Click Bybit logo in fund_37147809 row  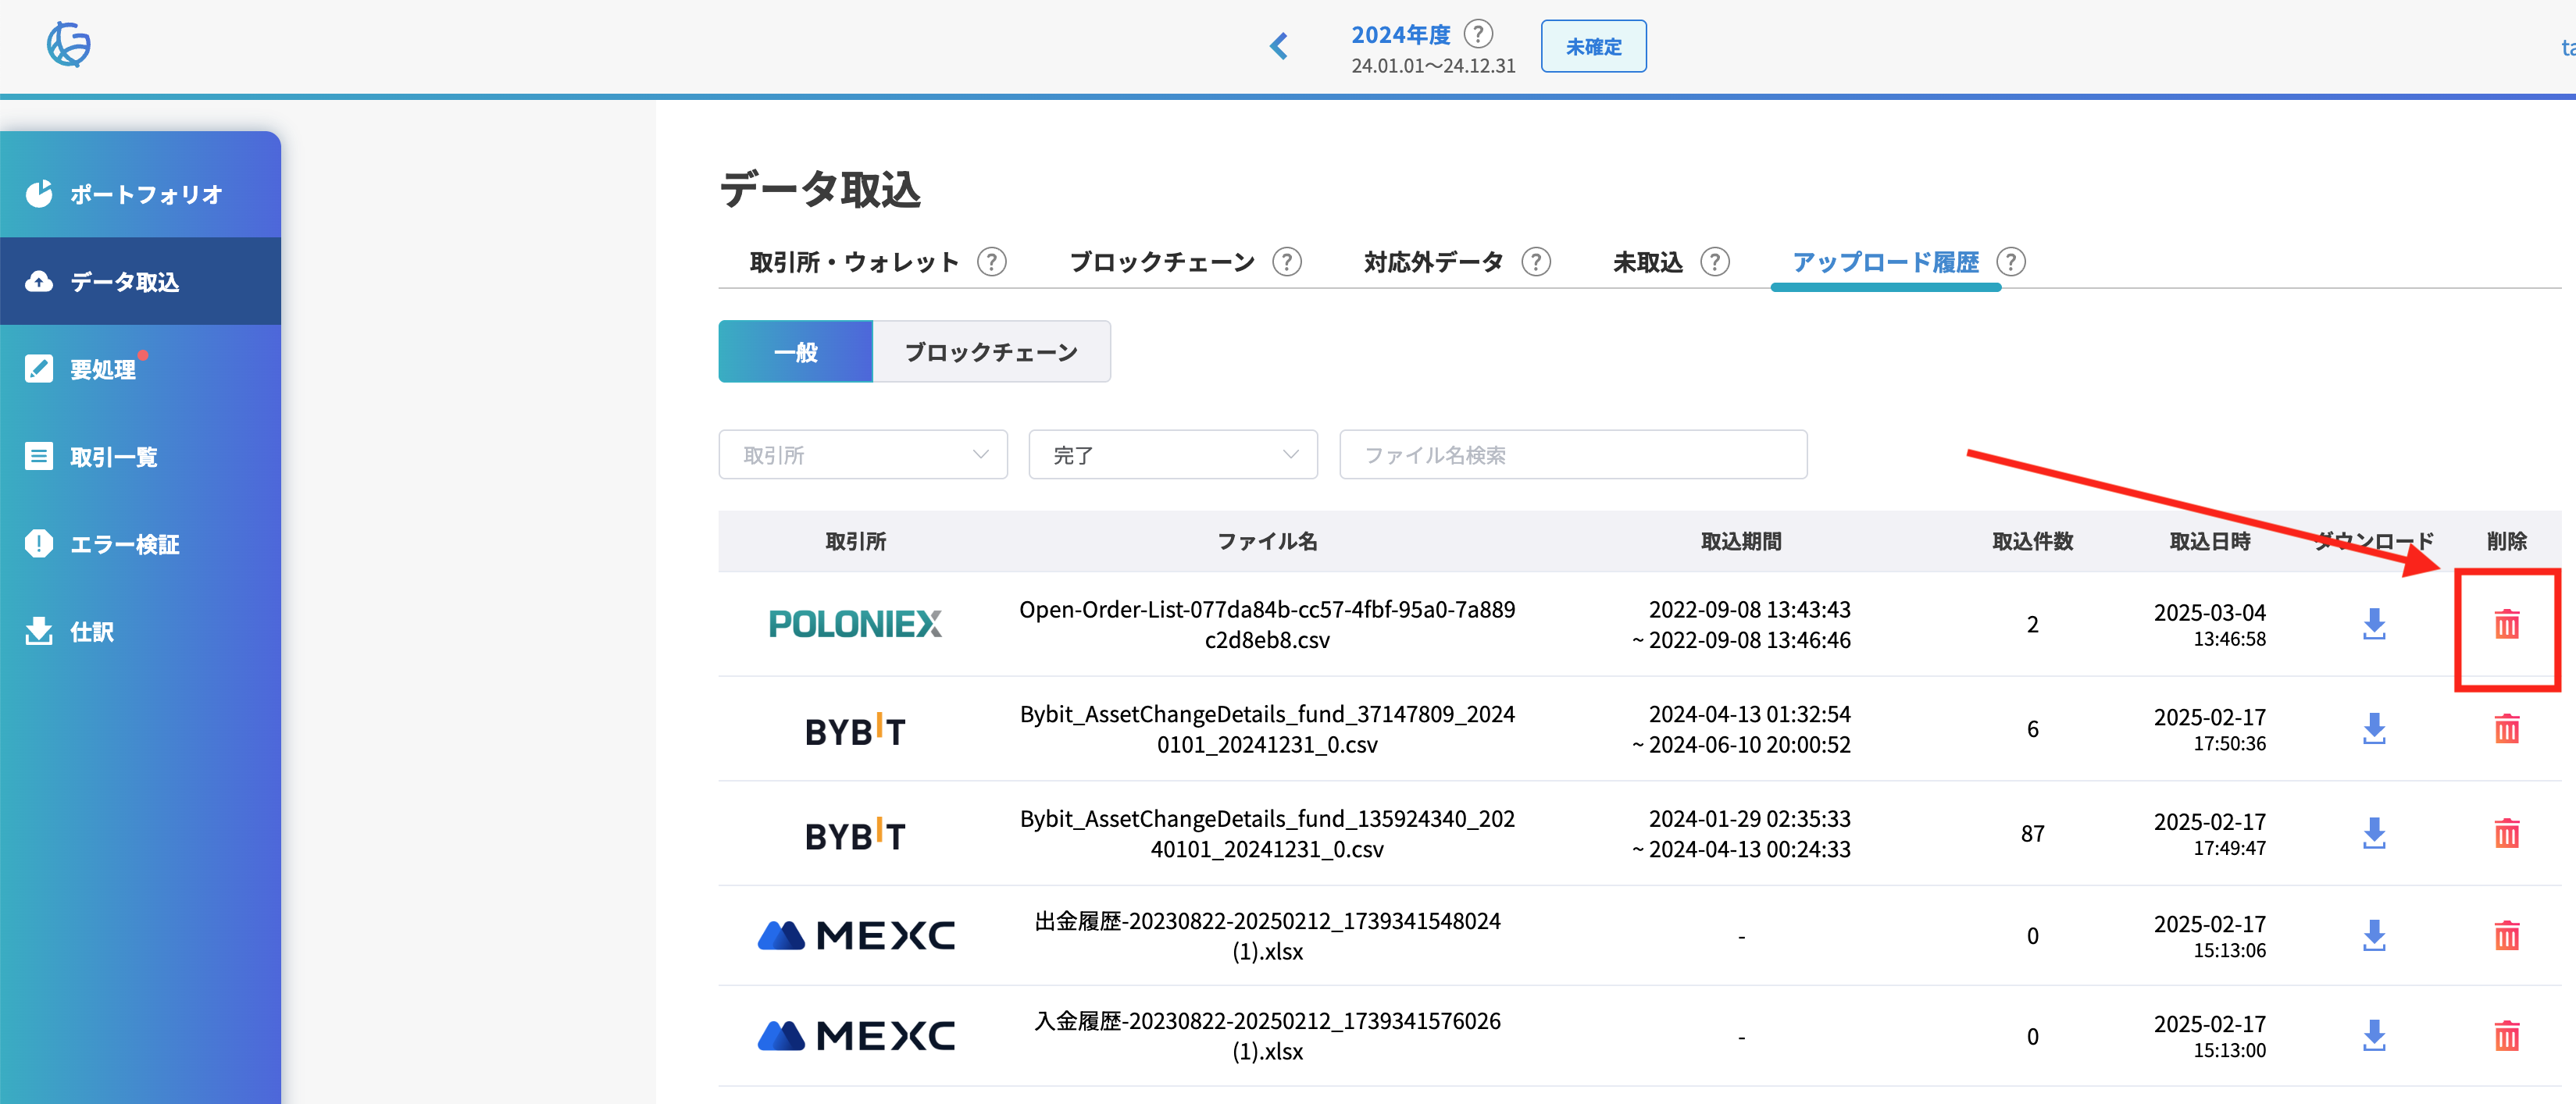(x=855, y=729)
